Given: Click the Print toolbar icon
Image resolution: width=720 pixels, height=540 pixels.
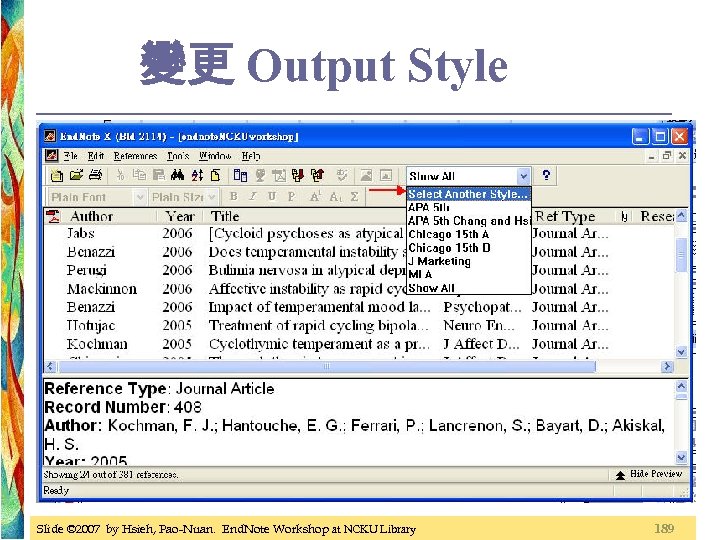Looking at the screenshot, I should [x=95, y=175].
